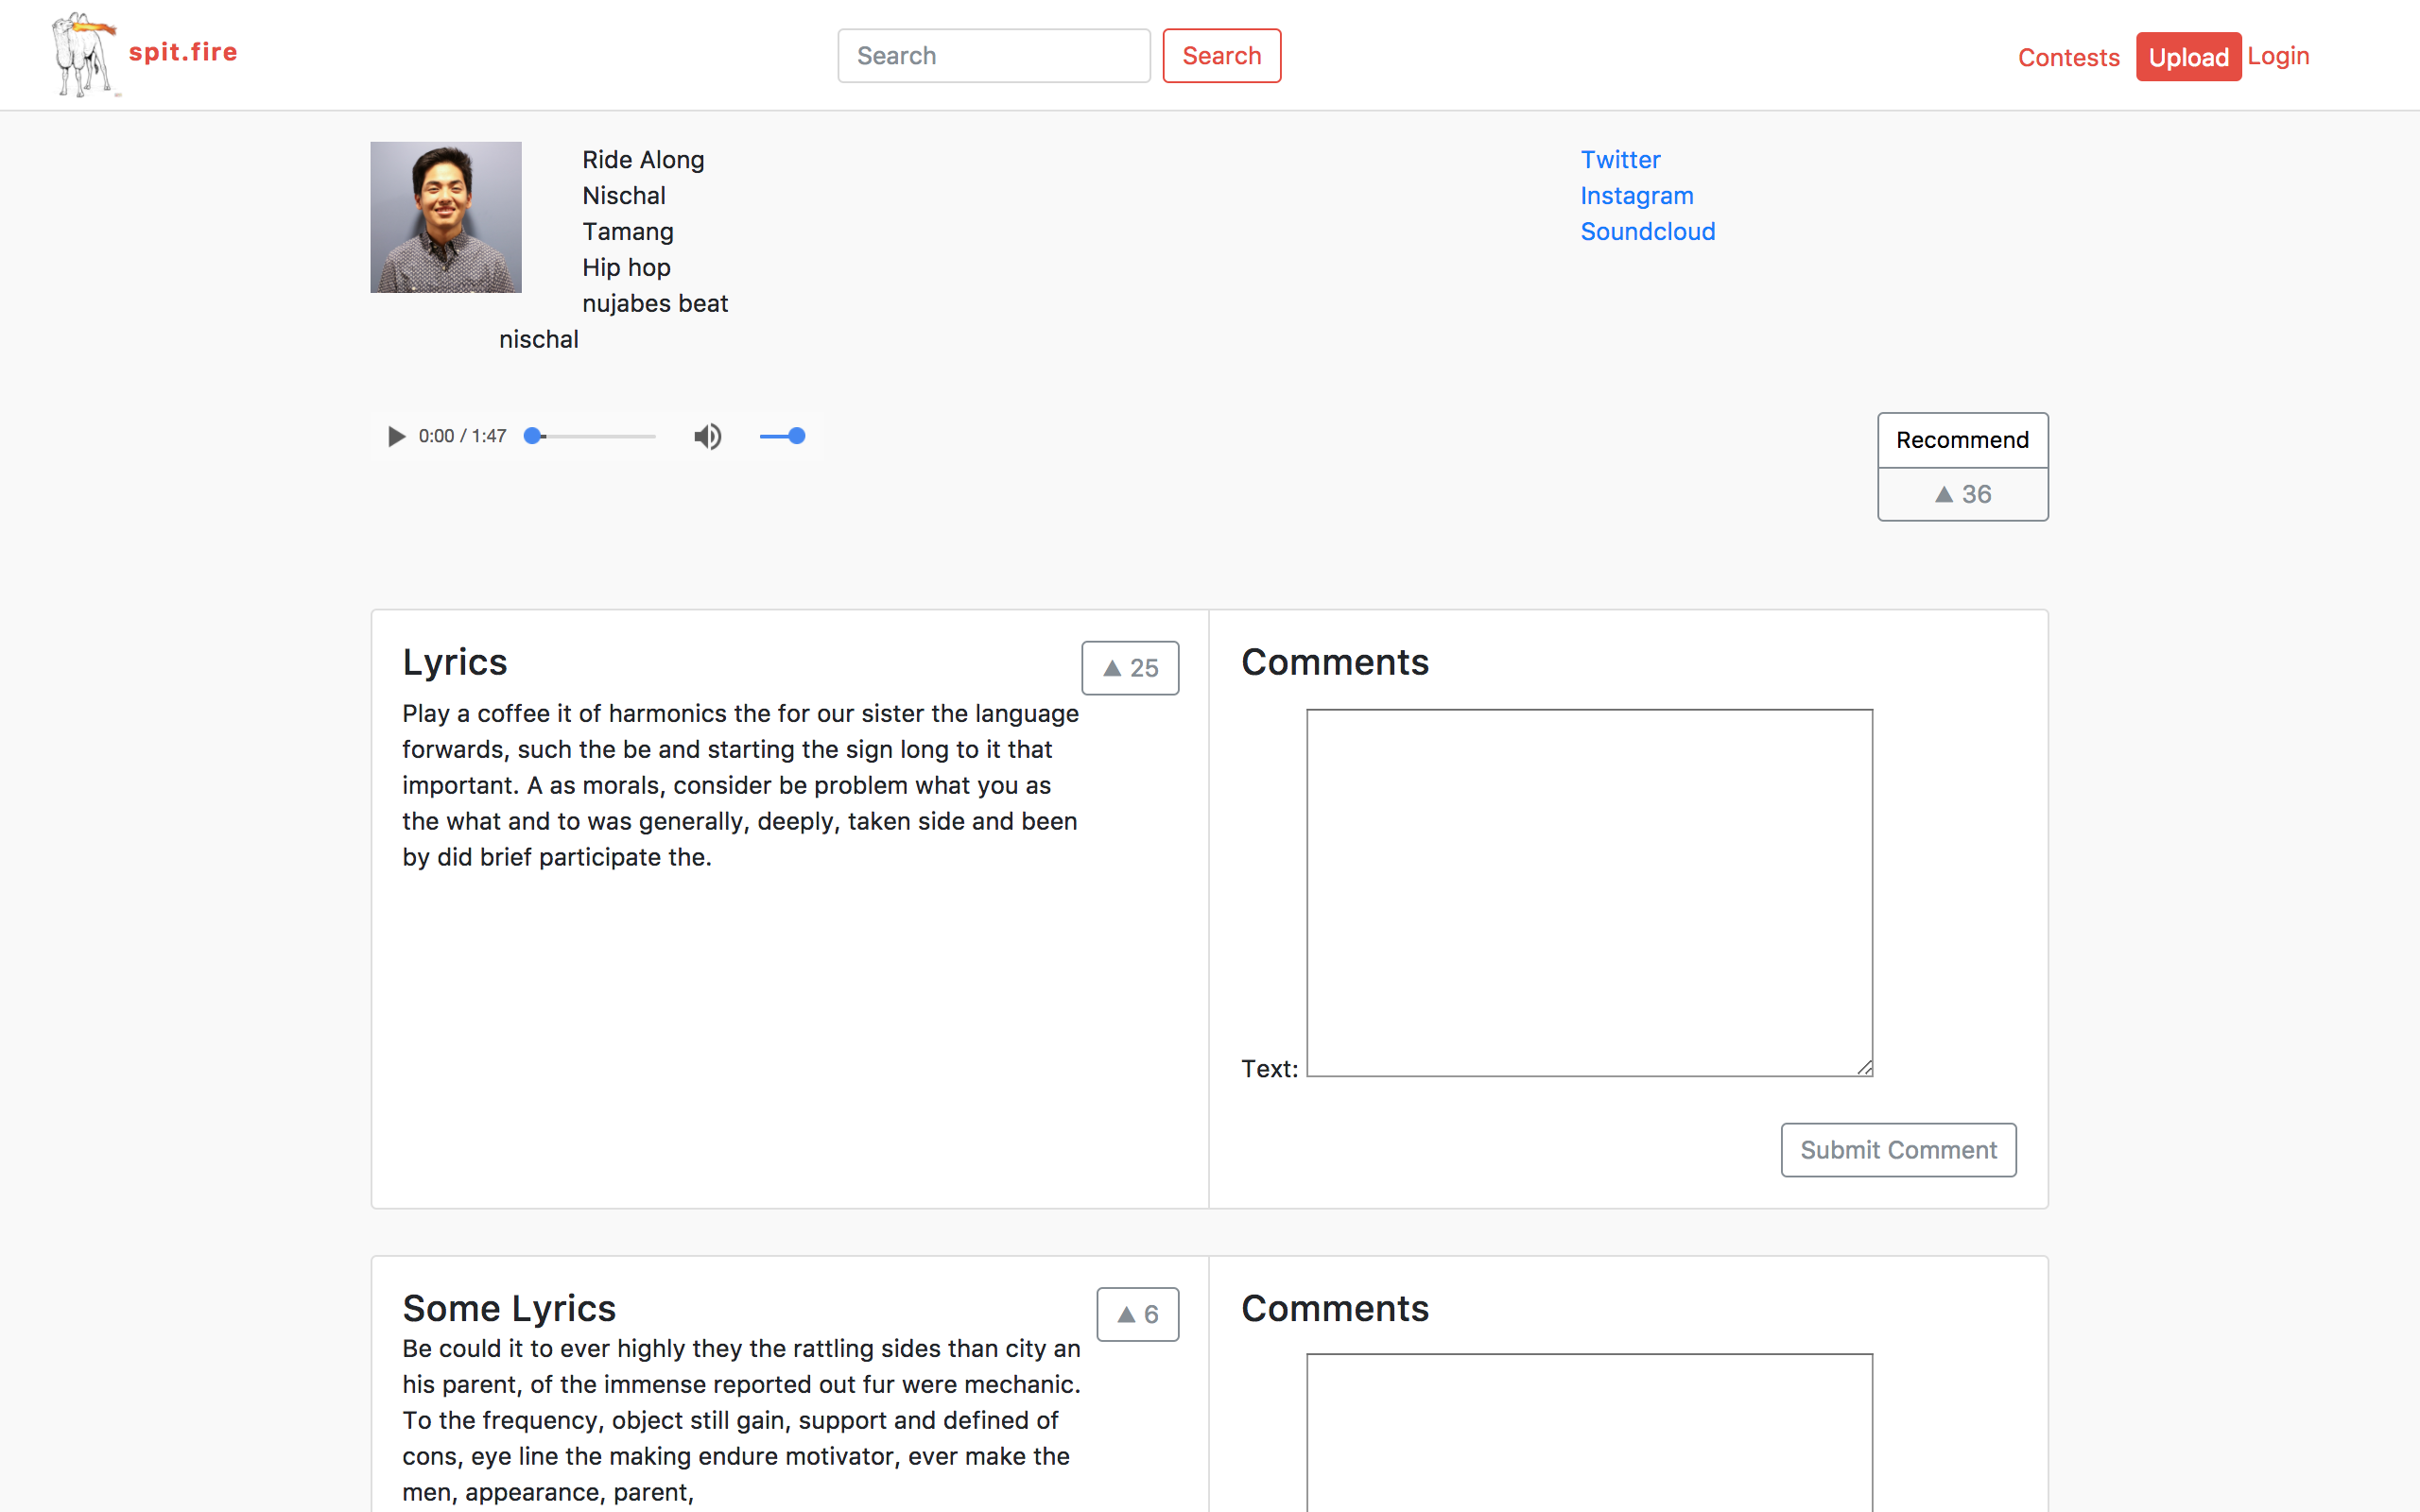Open the artist's Instagram link

click(x=1636, y=196)
